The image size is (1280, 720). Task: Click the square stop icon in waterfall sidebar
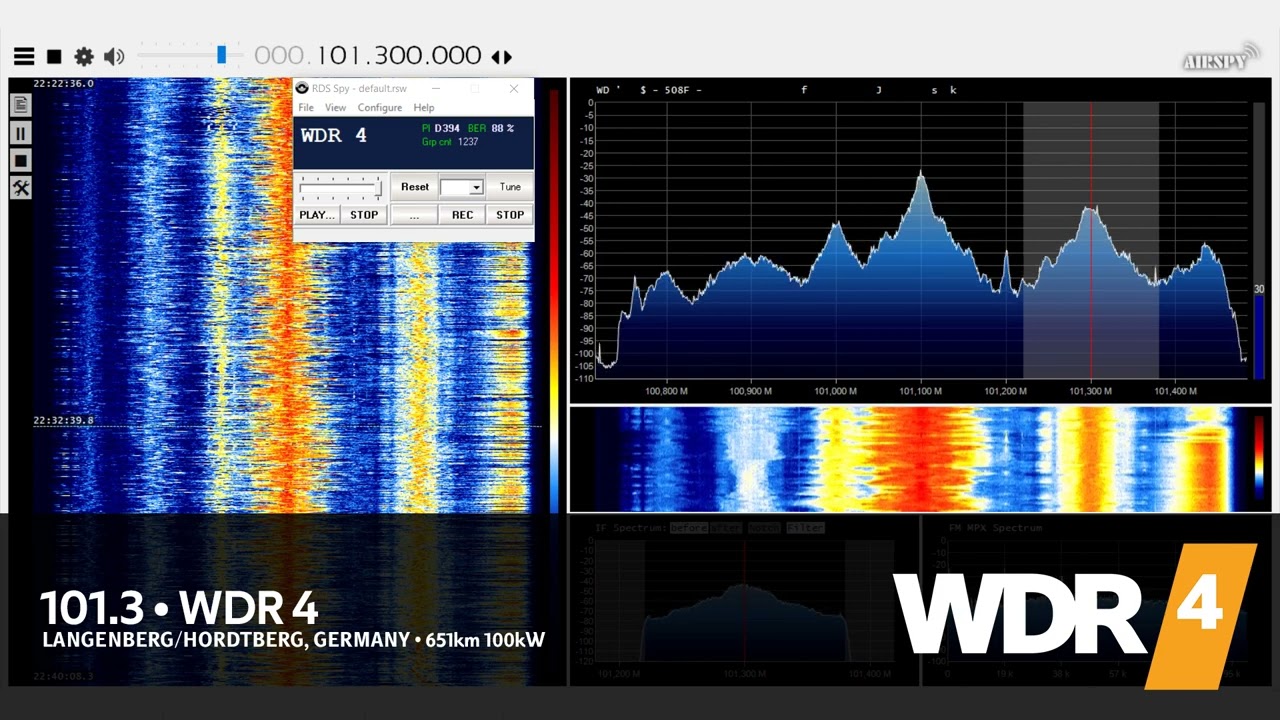click(x=20, y=160)
